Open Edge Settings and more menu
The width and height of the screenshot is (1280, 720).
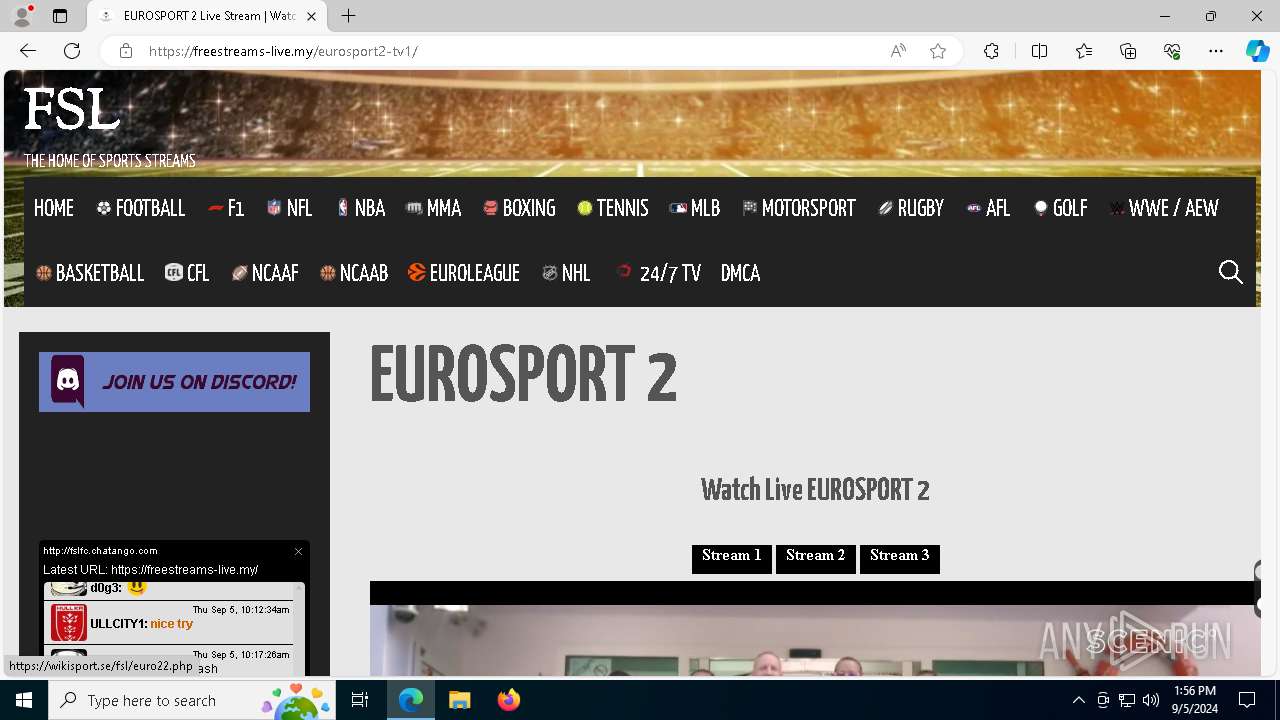[x=1216, y=51]
